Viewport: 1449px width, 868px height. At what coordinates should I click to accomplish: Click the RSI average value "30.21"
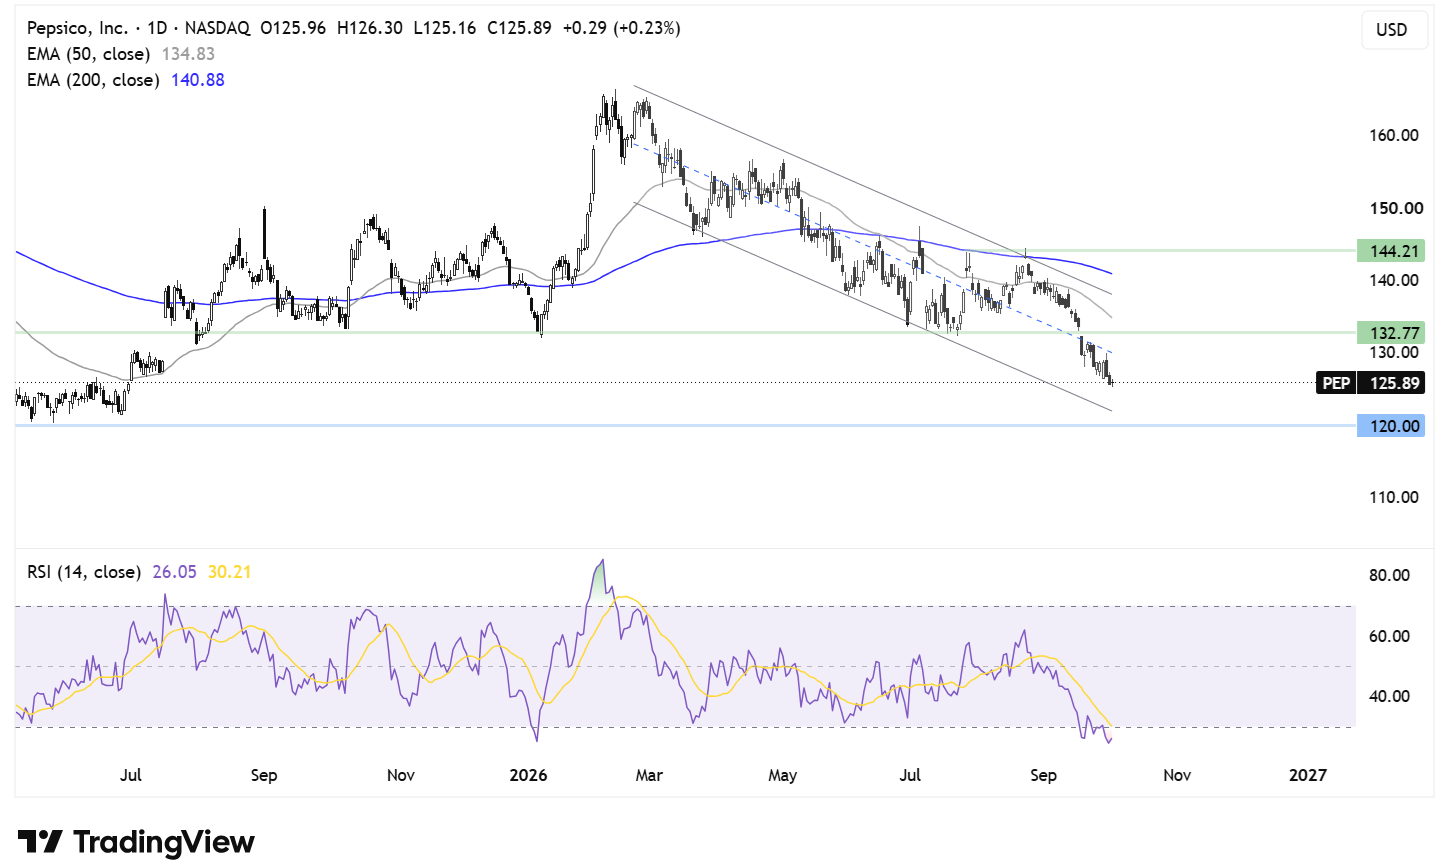(x=229, y=572)
